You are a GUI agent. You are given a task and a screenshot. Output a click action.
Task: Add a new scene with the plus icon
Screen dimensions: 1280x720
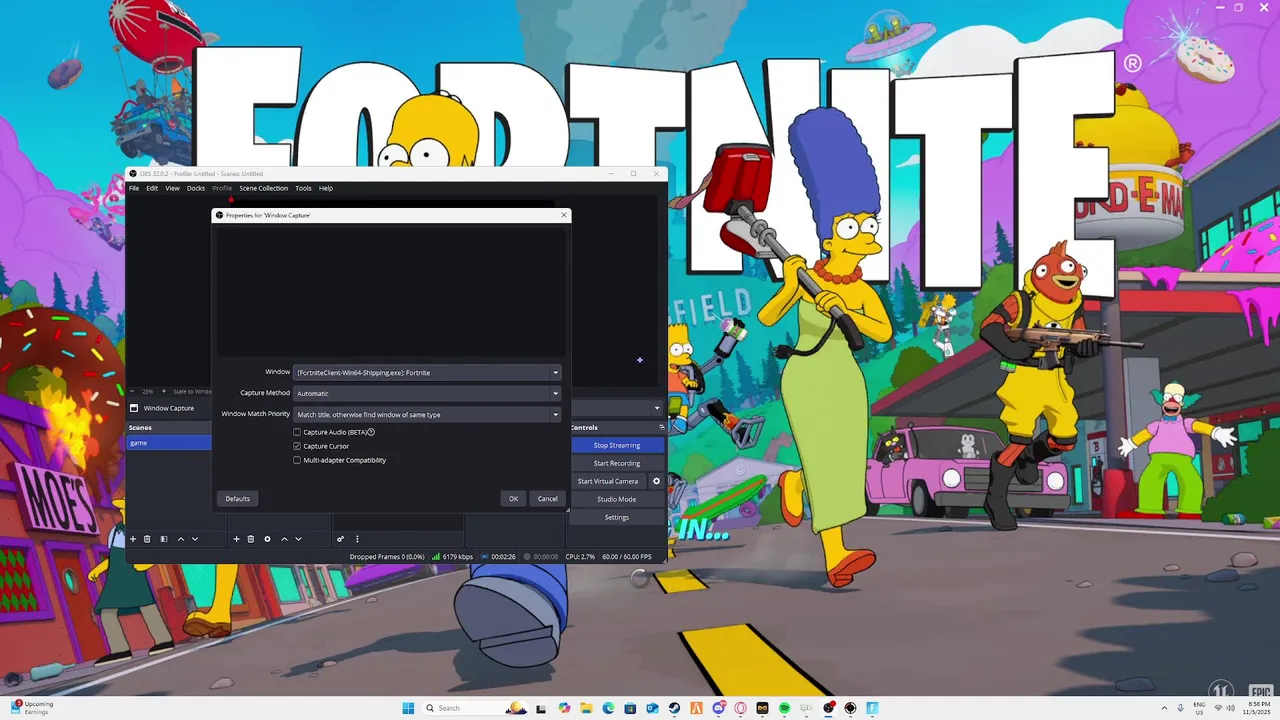coord(132,539)
